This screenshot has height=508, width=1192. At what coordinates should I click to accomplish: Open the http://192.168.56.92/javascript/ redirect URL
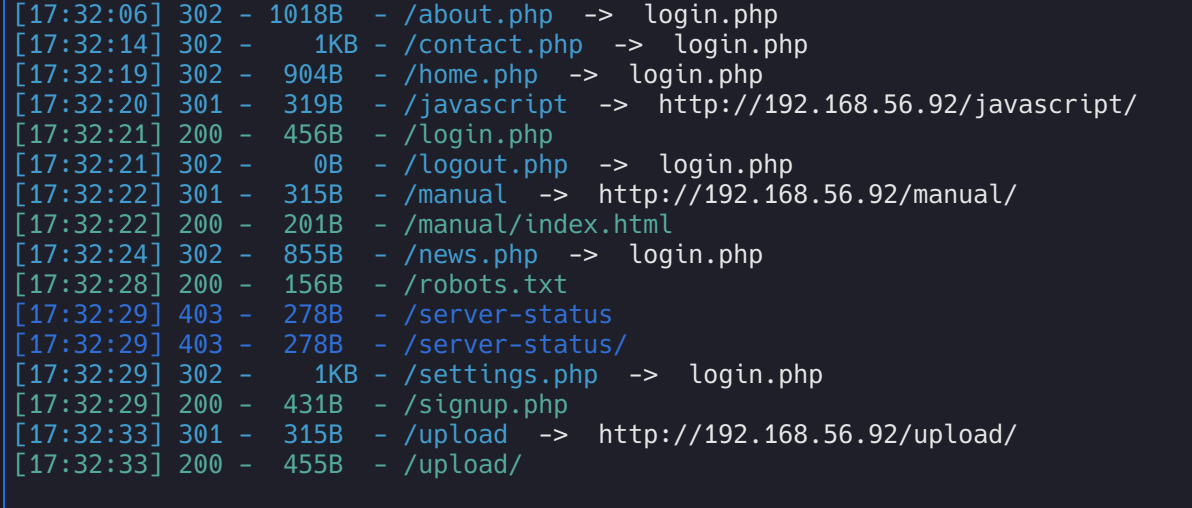click(897, 105)
